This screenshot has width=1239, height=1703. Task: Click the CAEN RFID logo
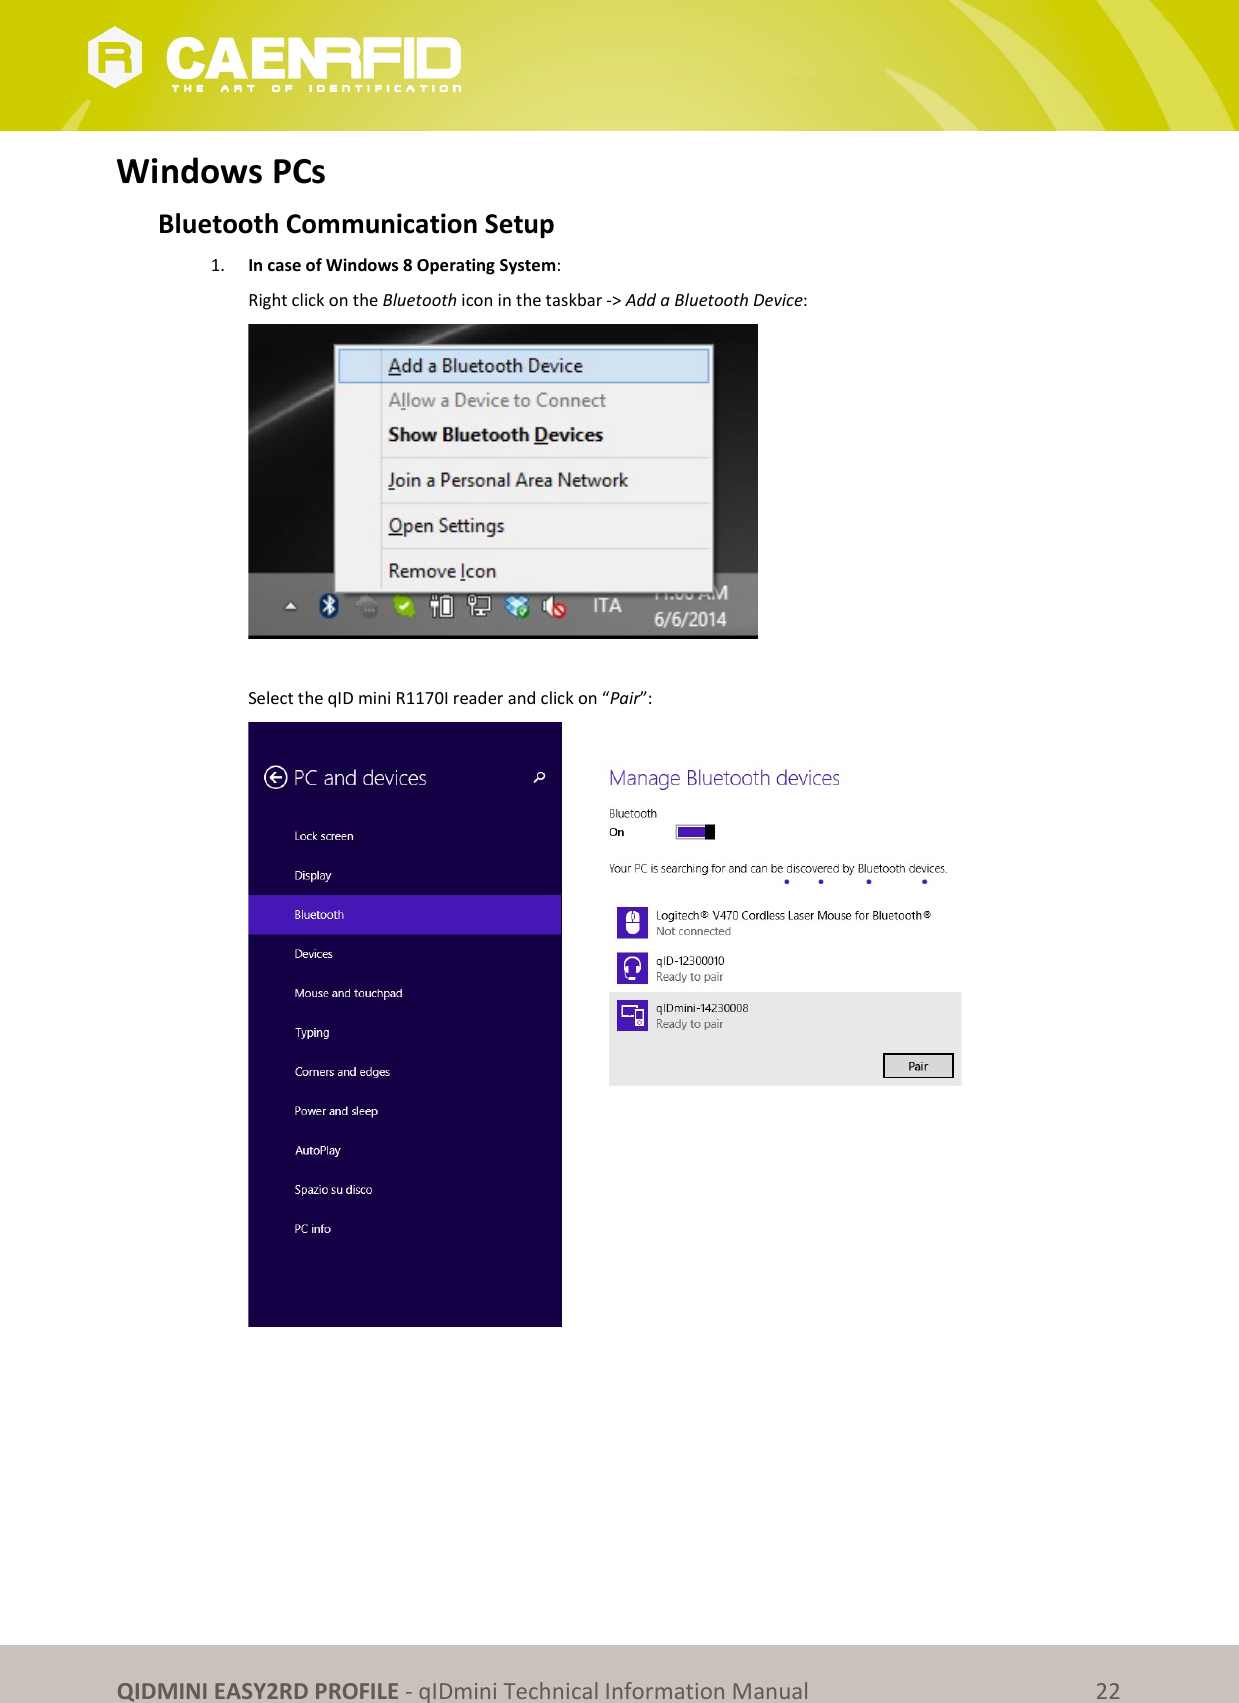(275, 60)
